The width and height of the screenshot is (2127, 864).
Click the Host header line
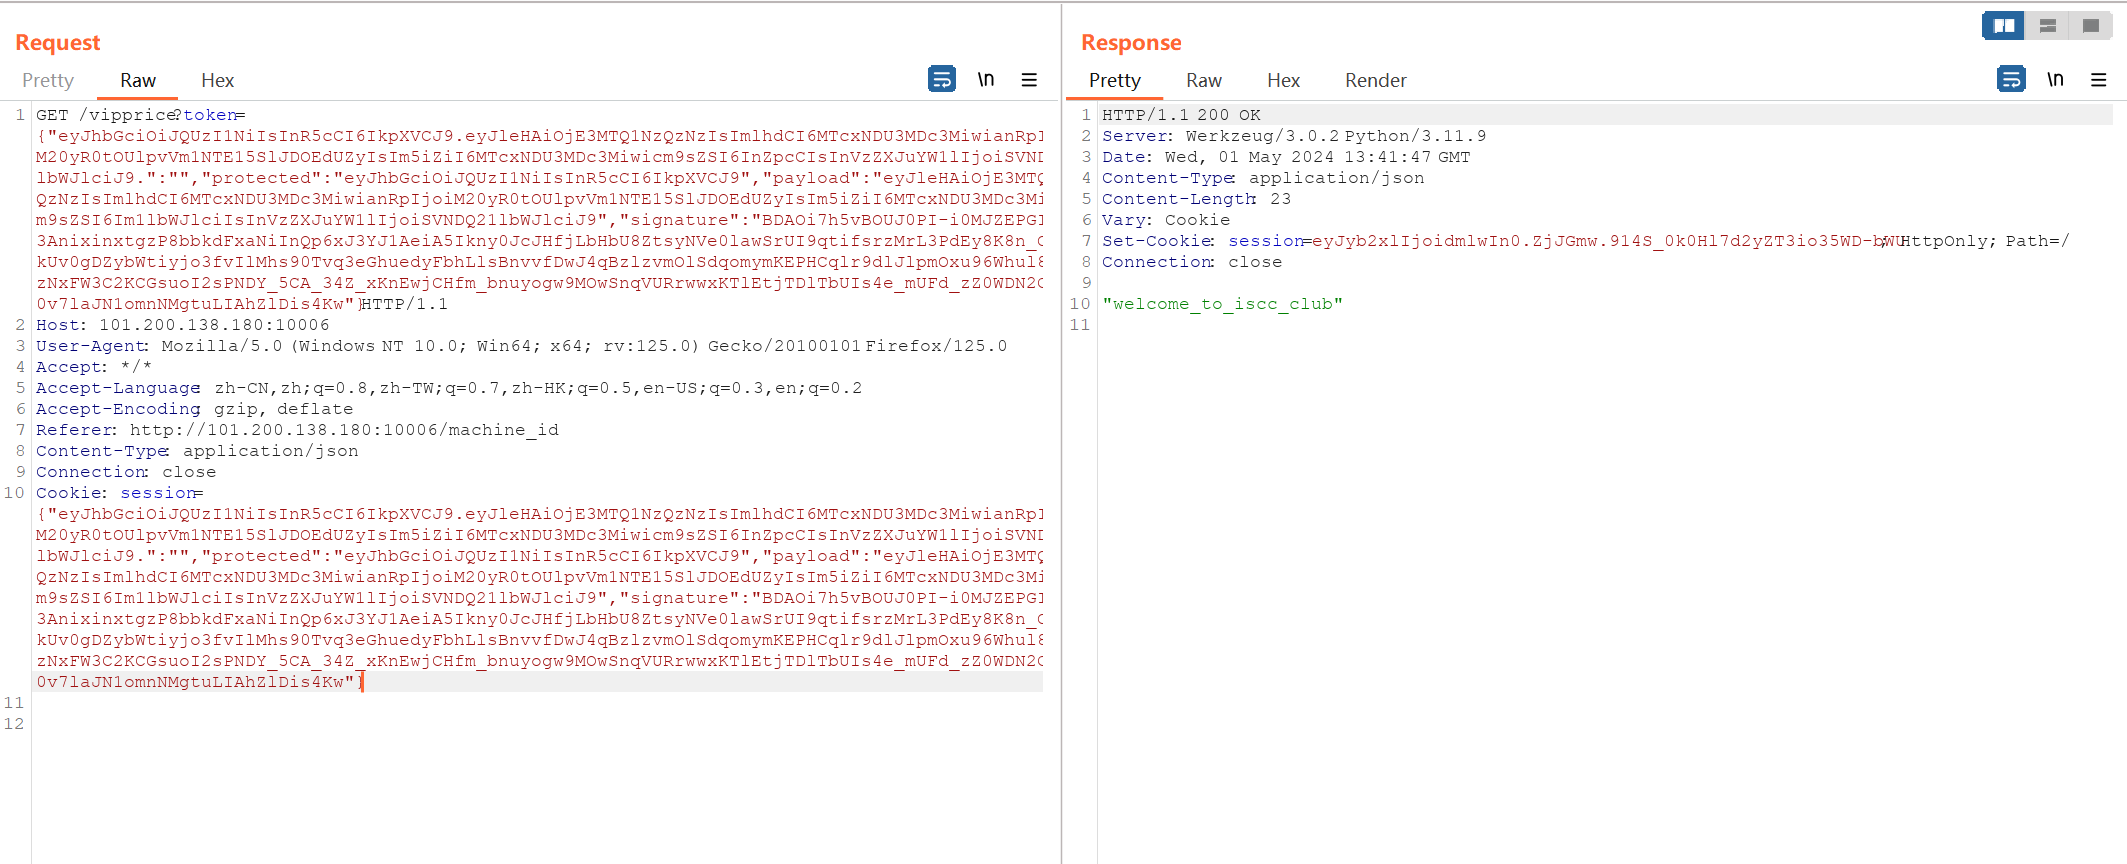pyautogui.click(x=183, y=325)
